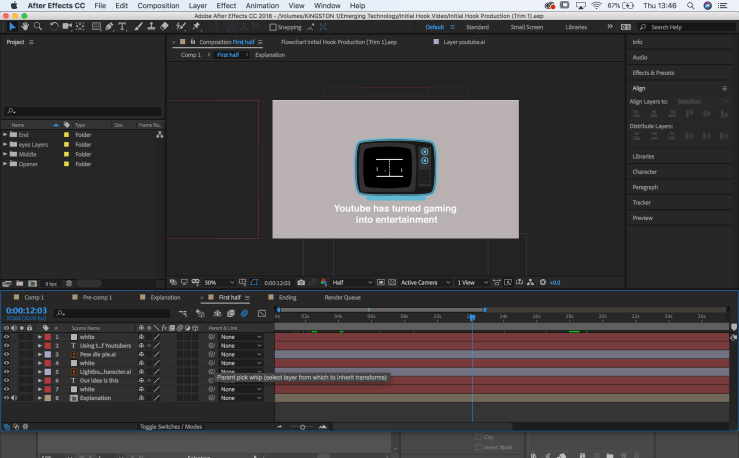Open the Composition menu
This screenshot has height=458, width=739.
point(158,6)
